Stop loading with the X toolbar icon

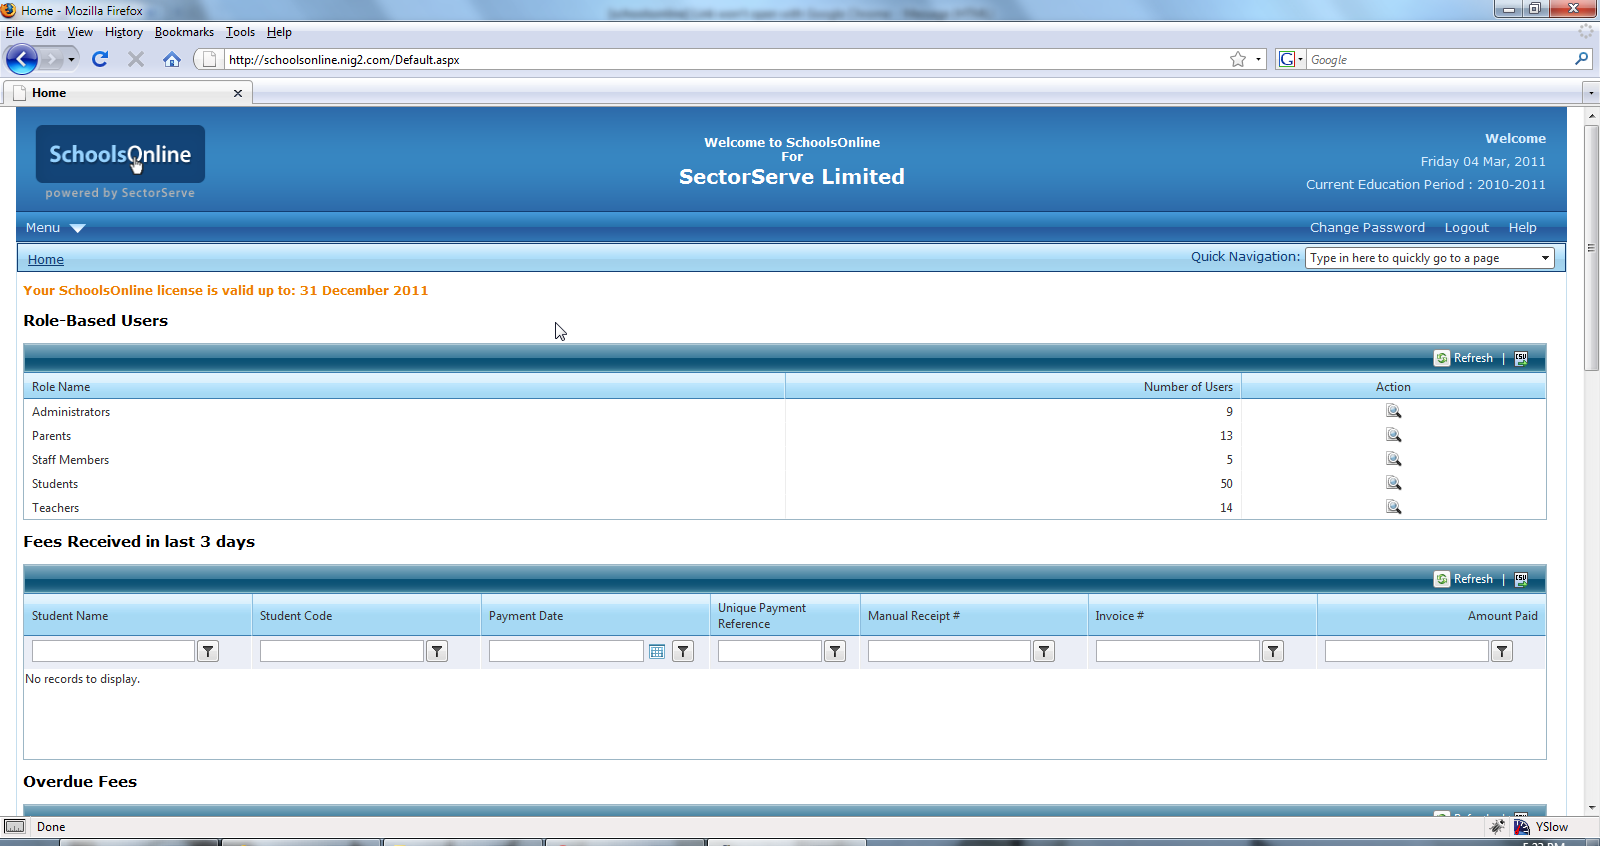click(x=136, y=59)
